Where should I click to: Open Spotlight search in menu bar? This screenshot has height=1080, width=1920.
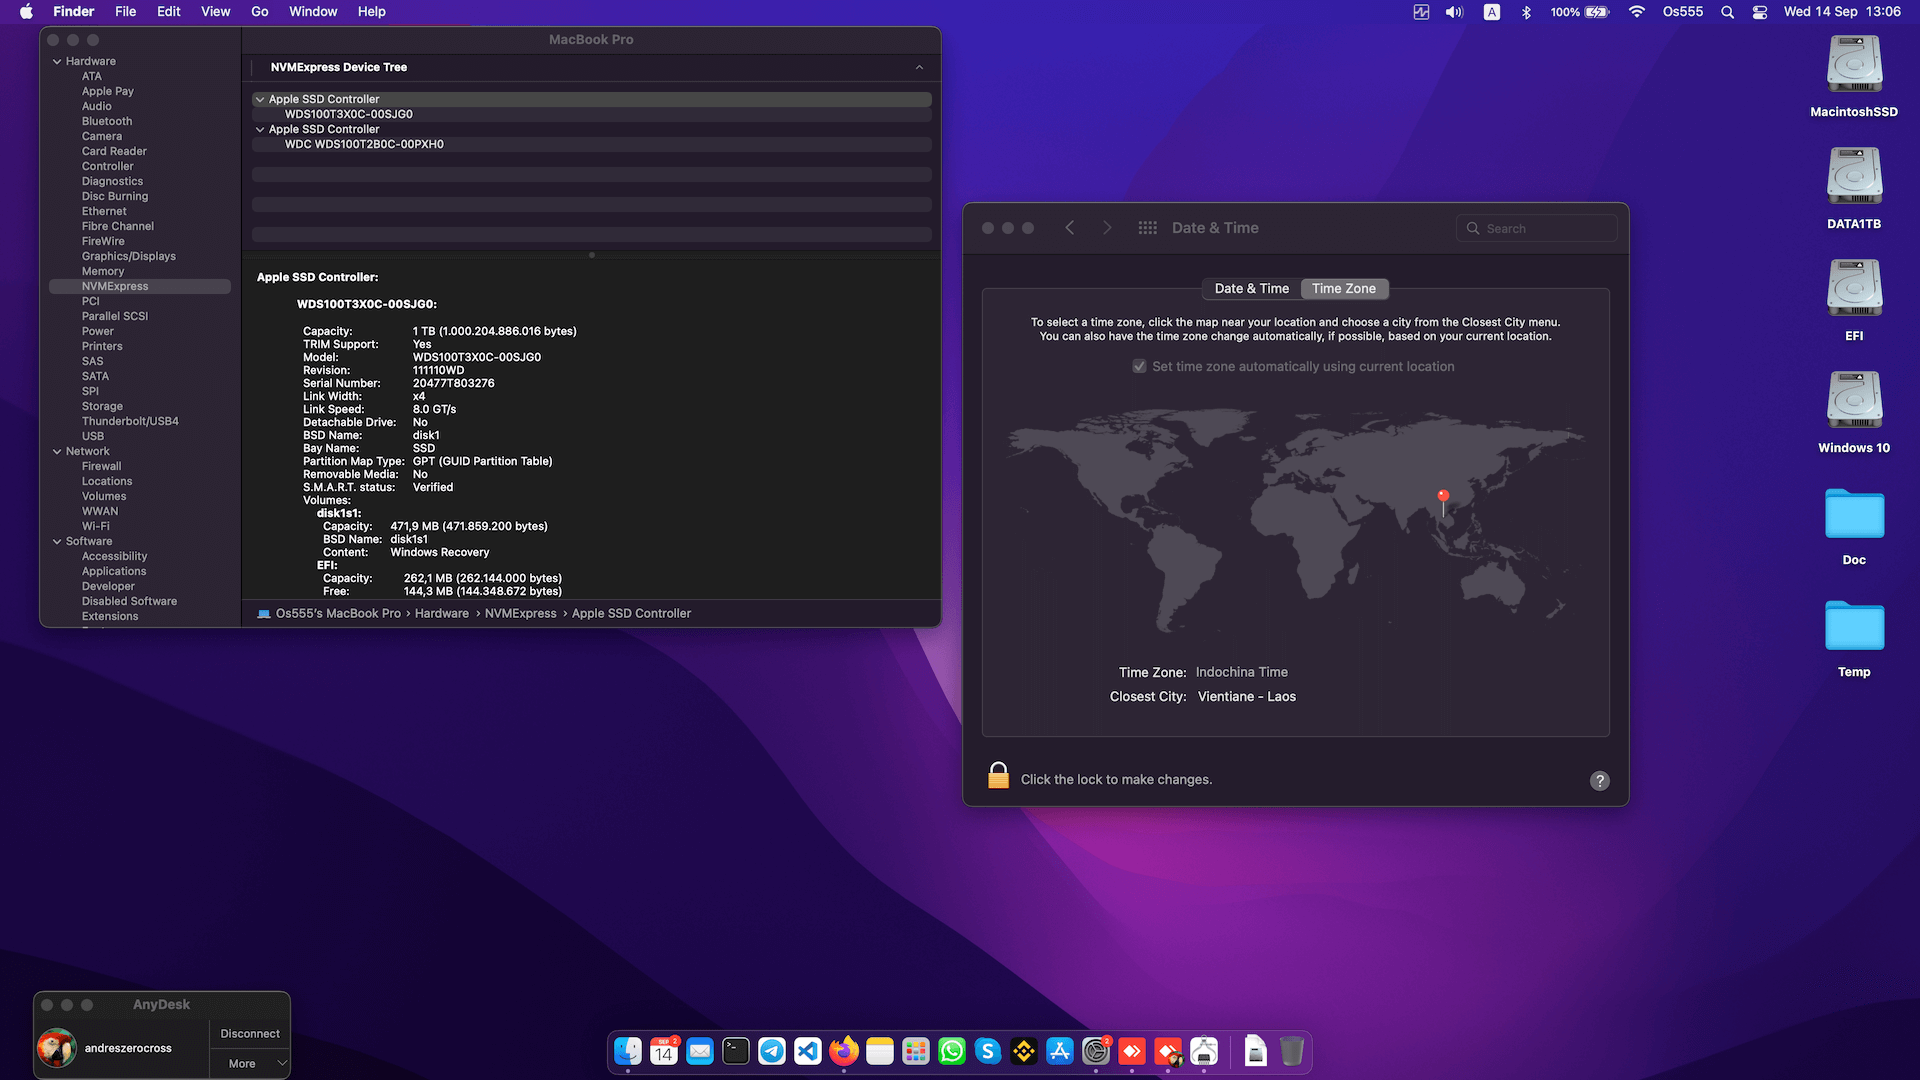click(x=1727, y=12)
